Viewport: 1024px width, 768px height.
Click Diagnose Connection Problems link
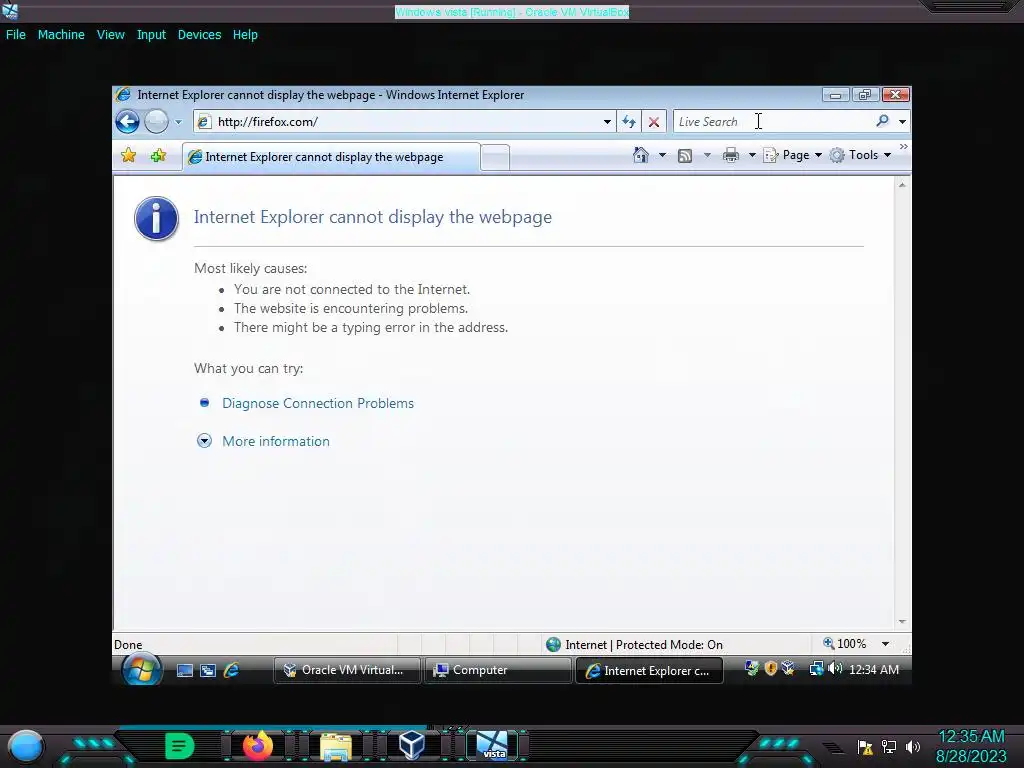(x=318, y=403)
